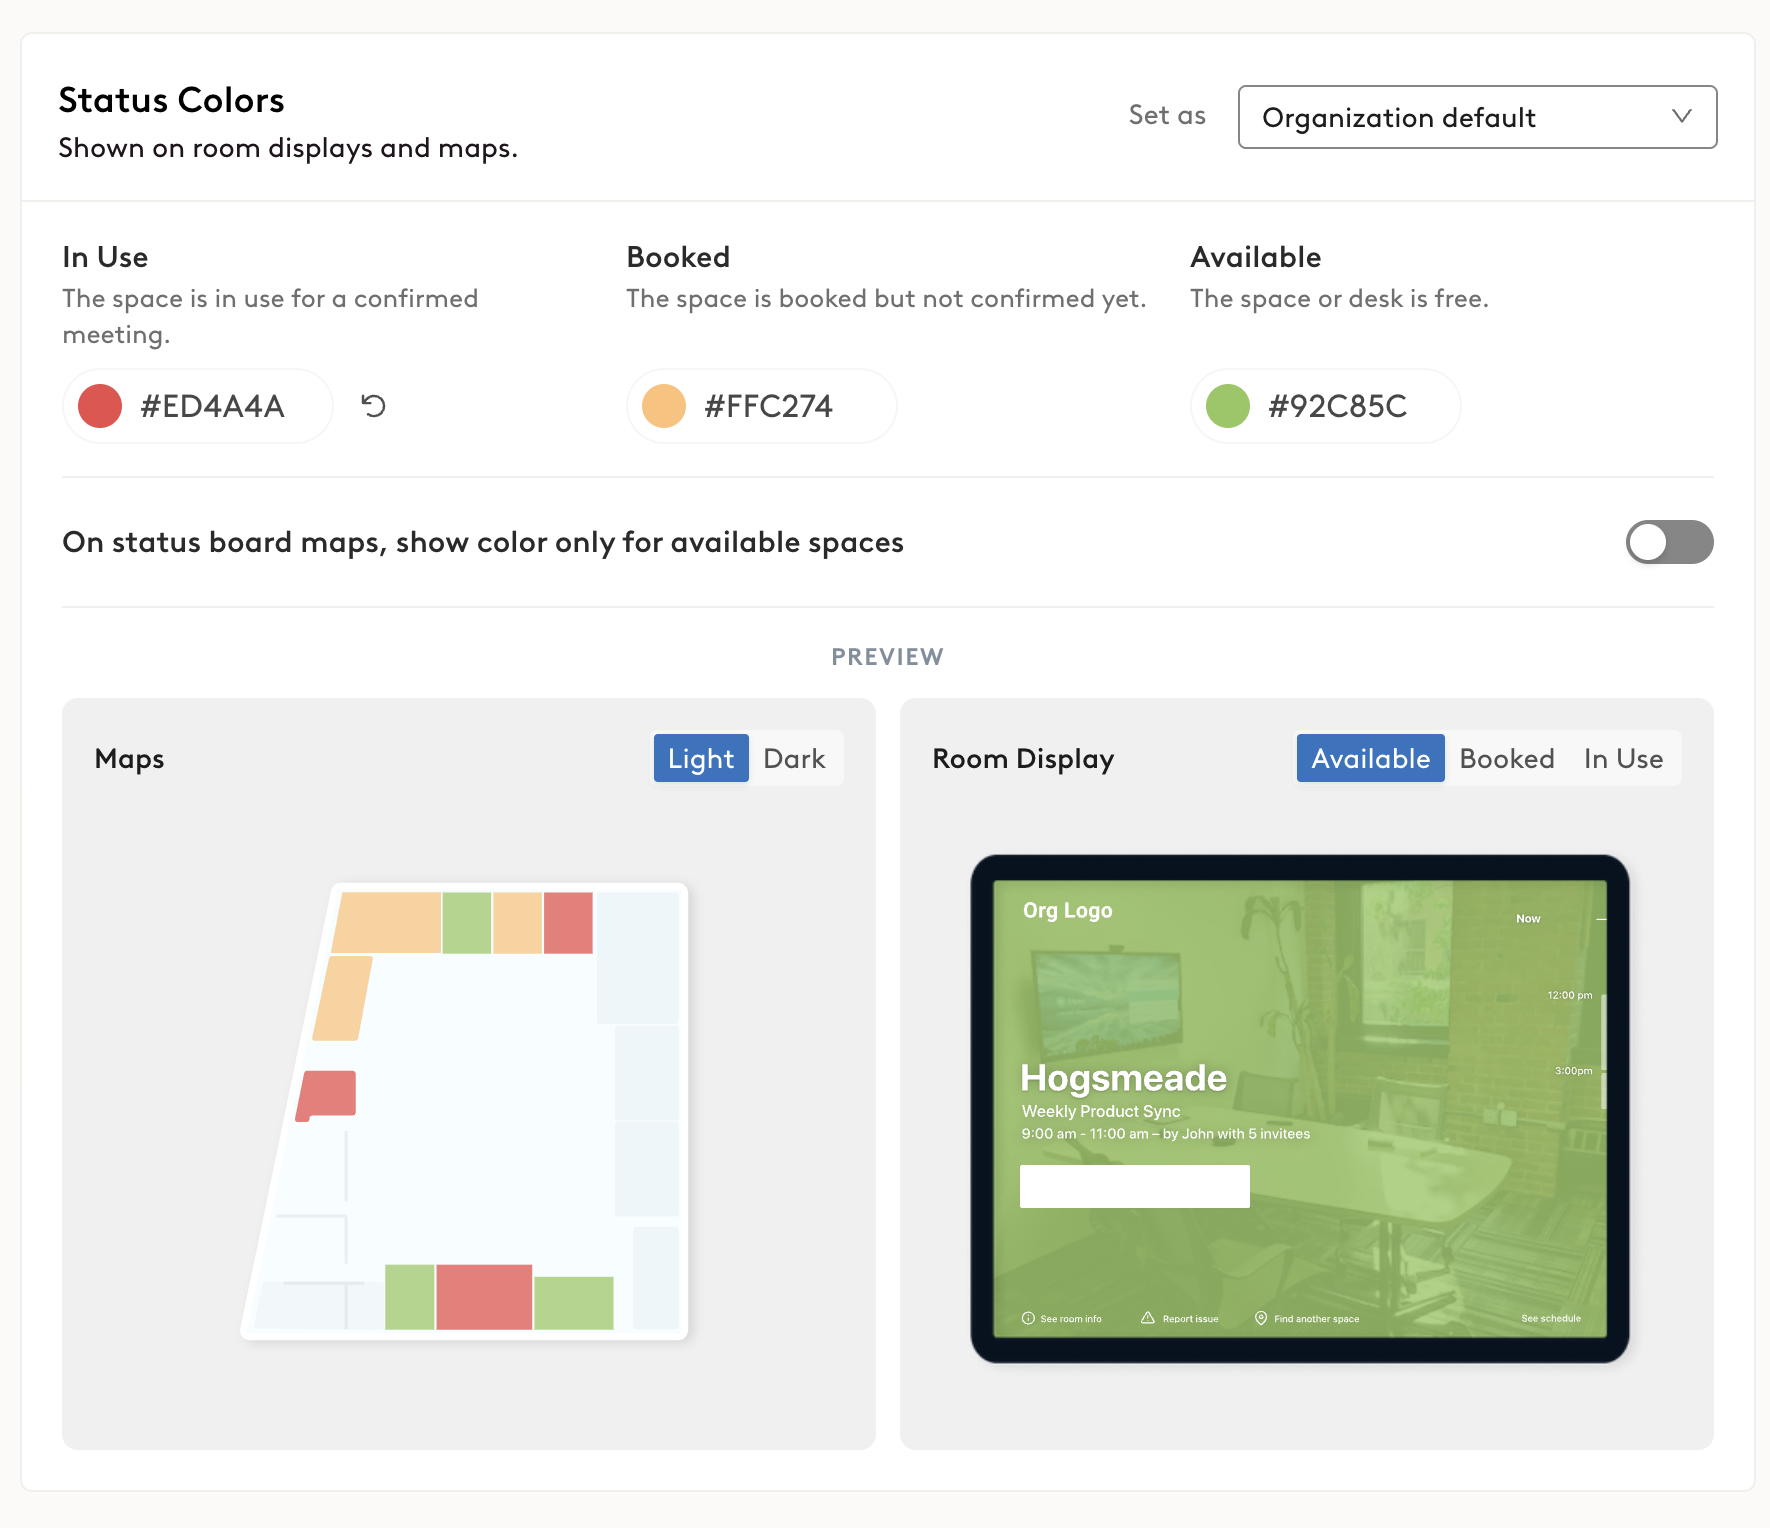Click the floor map preview thumbnail
Image resolution: width=1770 pixels, height=1528 pixels.
coord(466,1111)
